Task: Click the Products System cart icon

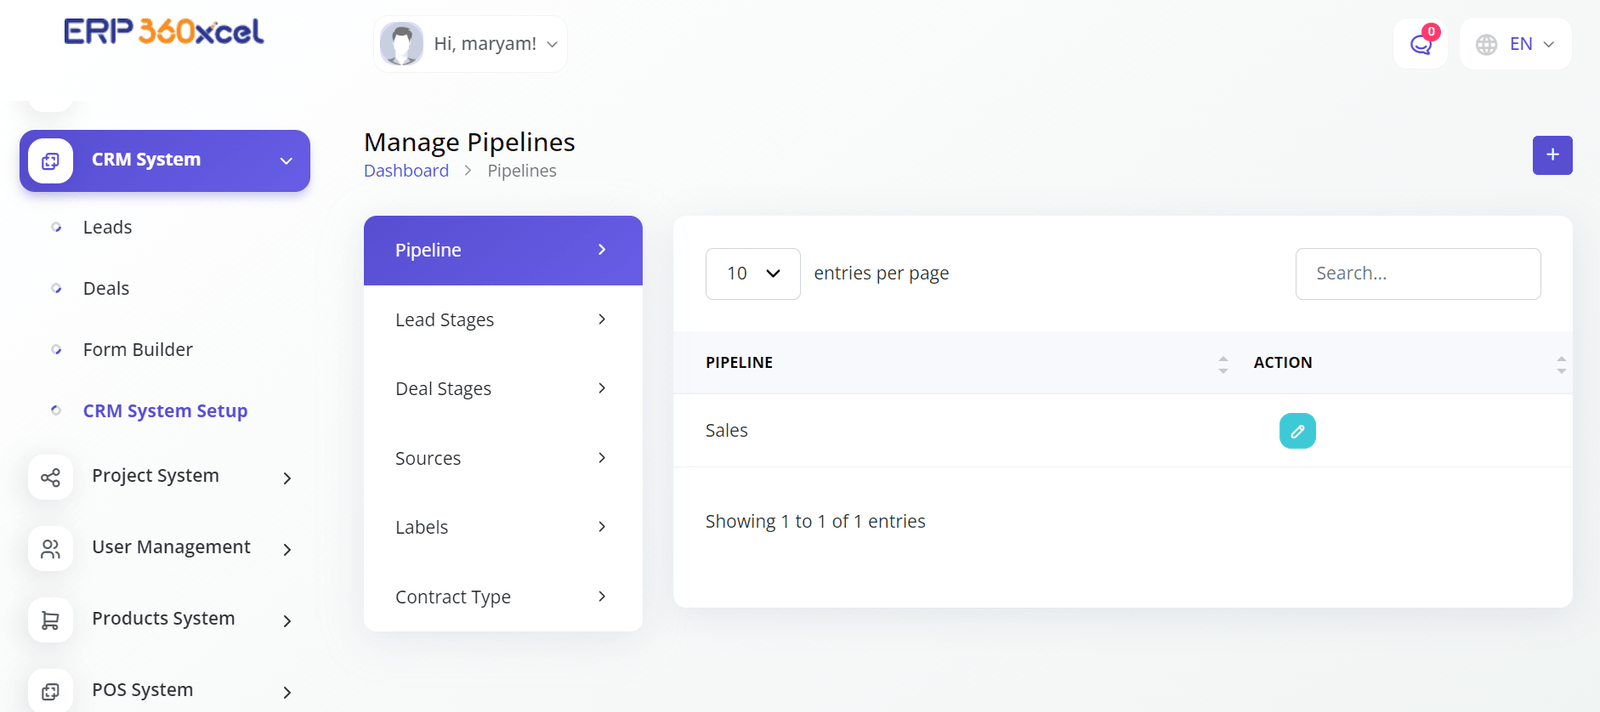Action: click(x=50, y=620)
